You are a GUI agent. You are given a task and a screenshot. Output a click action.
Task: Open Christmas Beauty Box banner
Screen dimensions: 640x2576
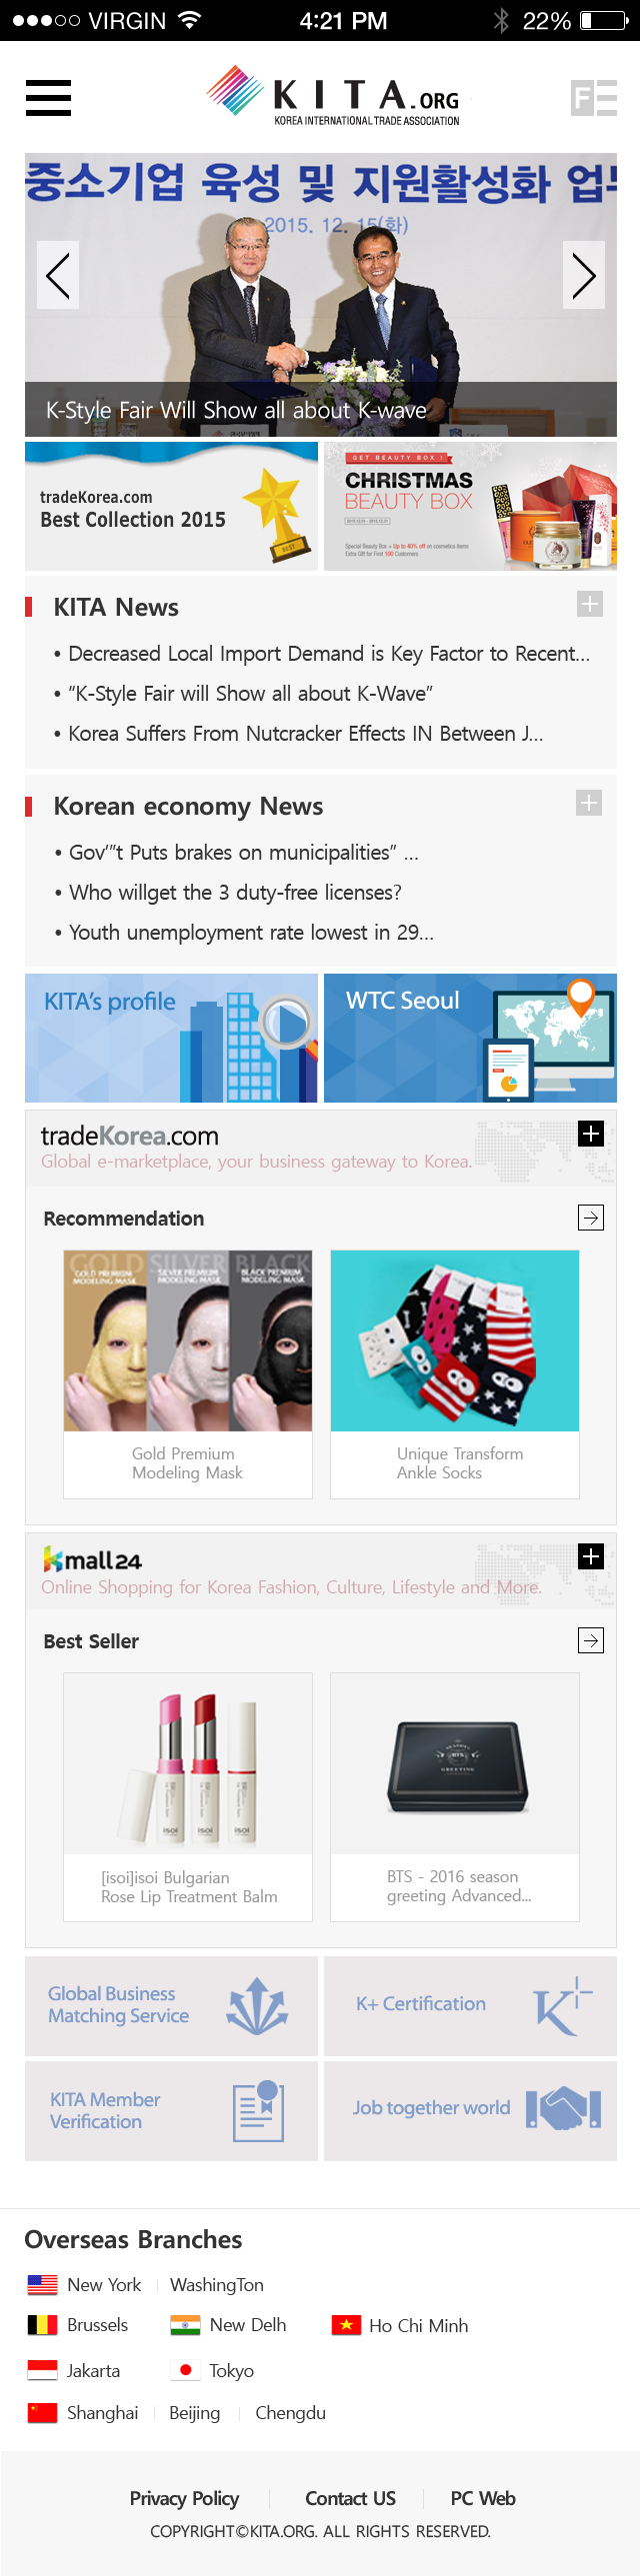click(x=470, y=506)
